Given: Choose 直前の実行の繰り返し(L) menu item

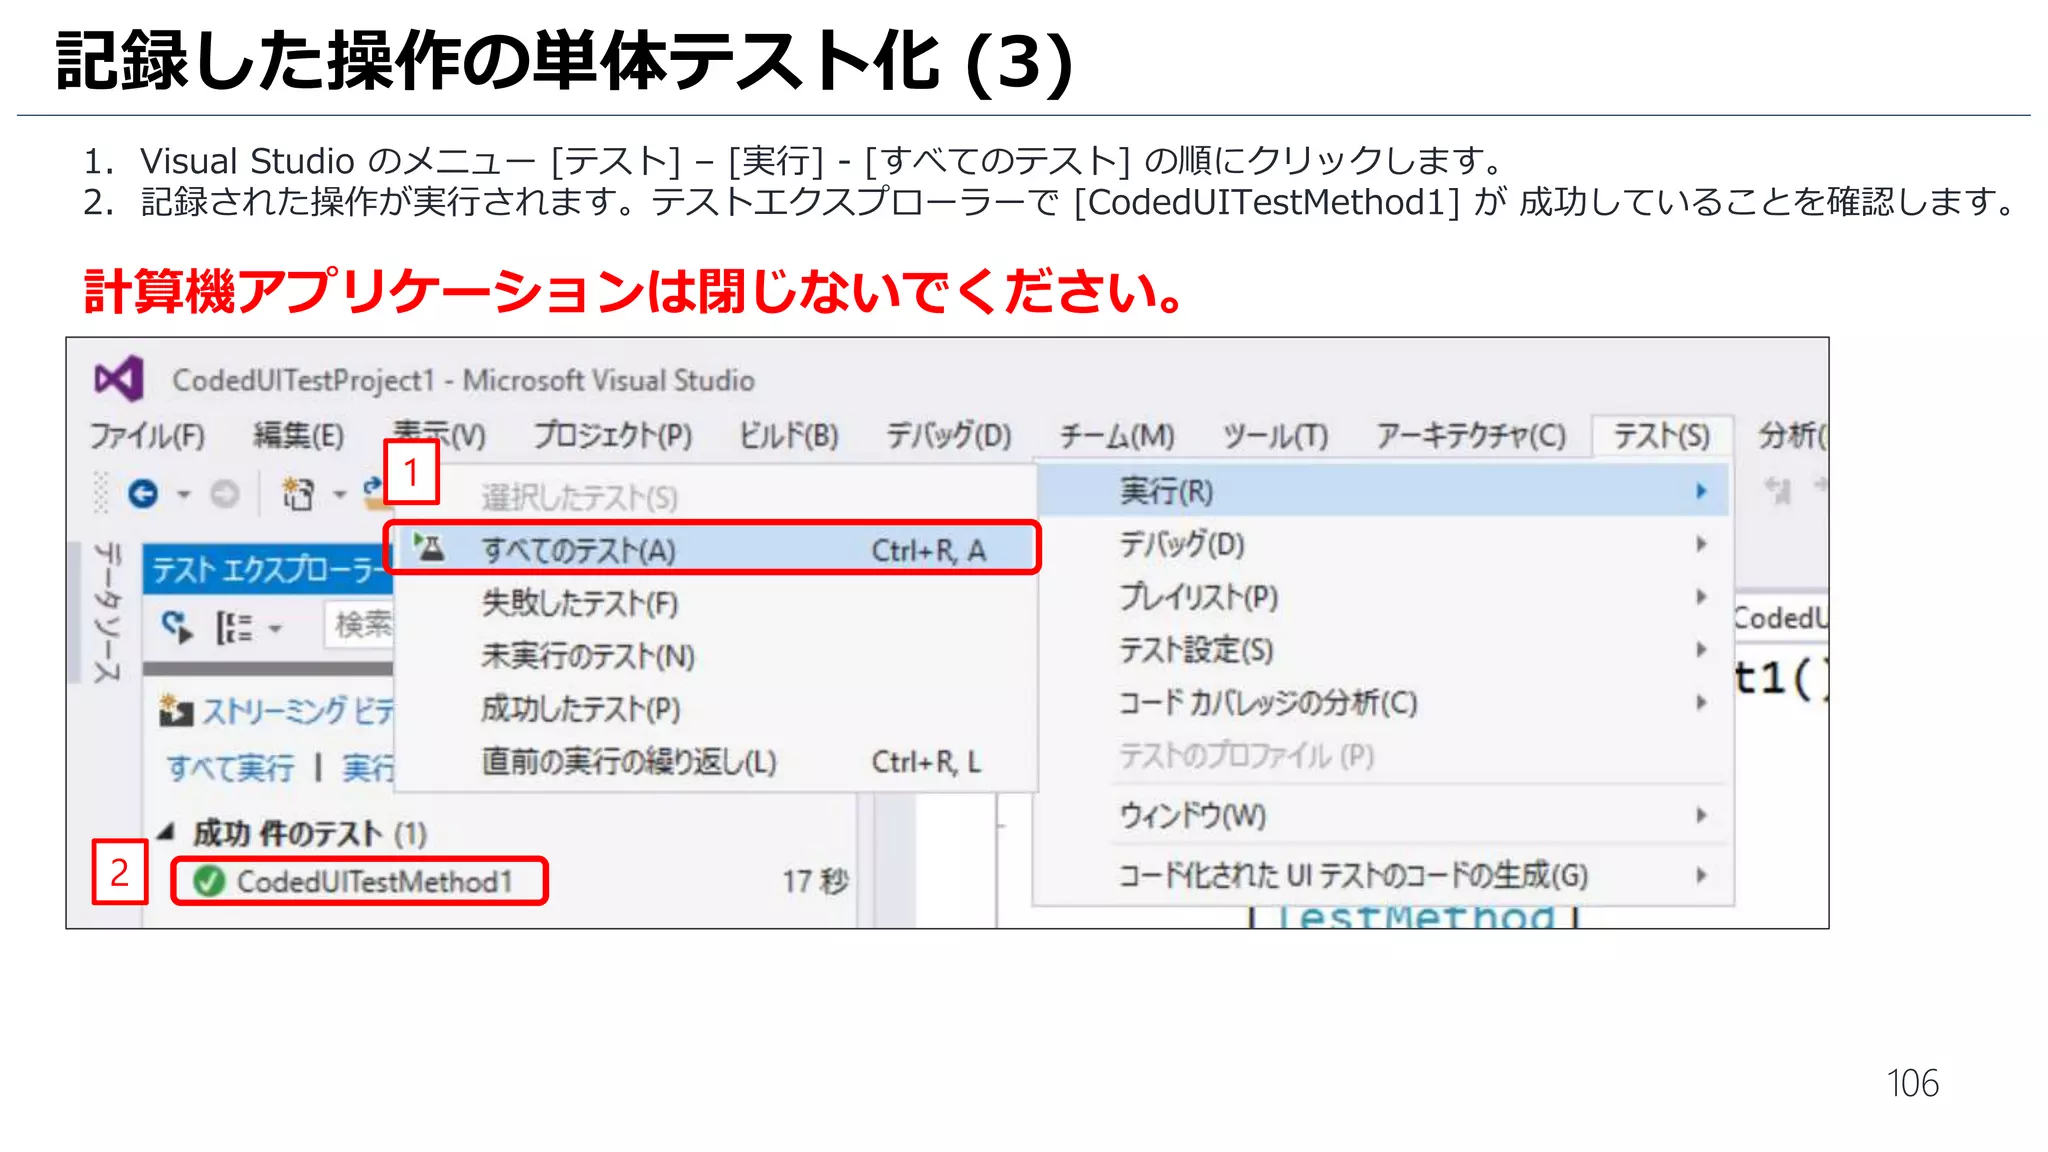Looking at the screenshot, I should point(715,762).
